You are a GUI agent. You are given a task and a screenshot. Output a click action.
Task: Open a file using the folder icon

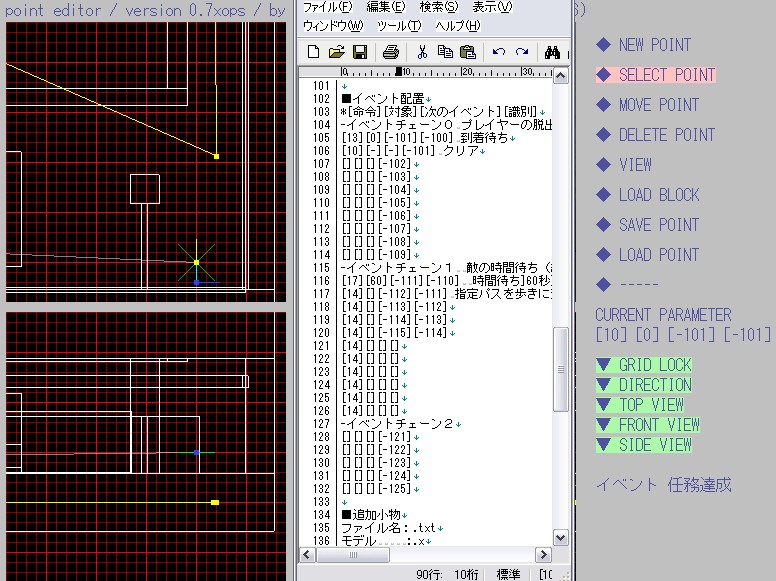coord(336,52)
